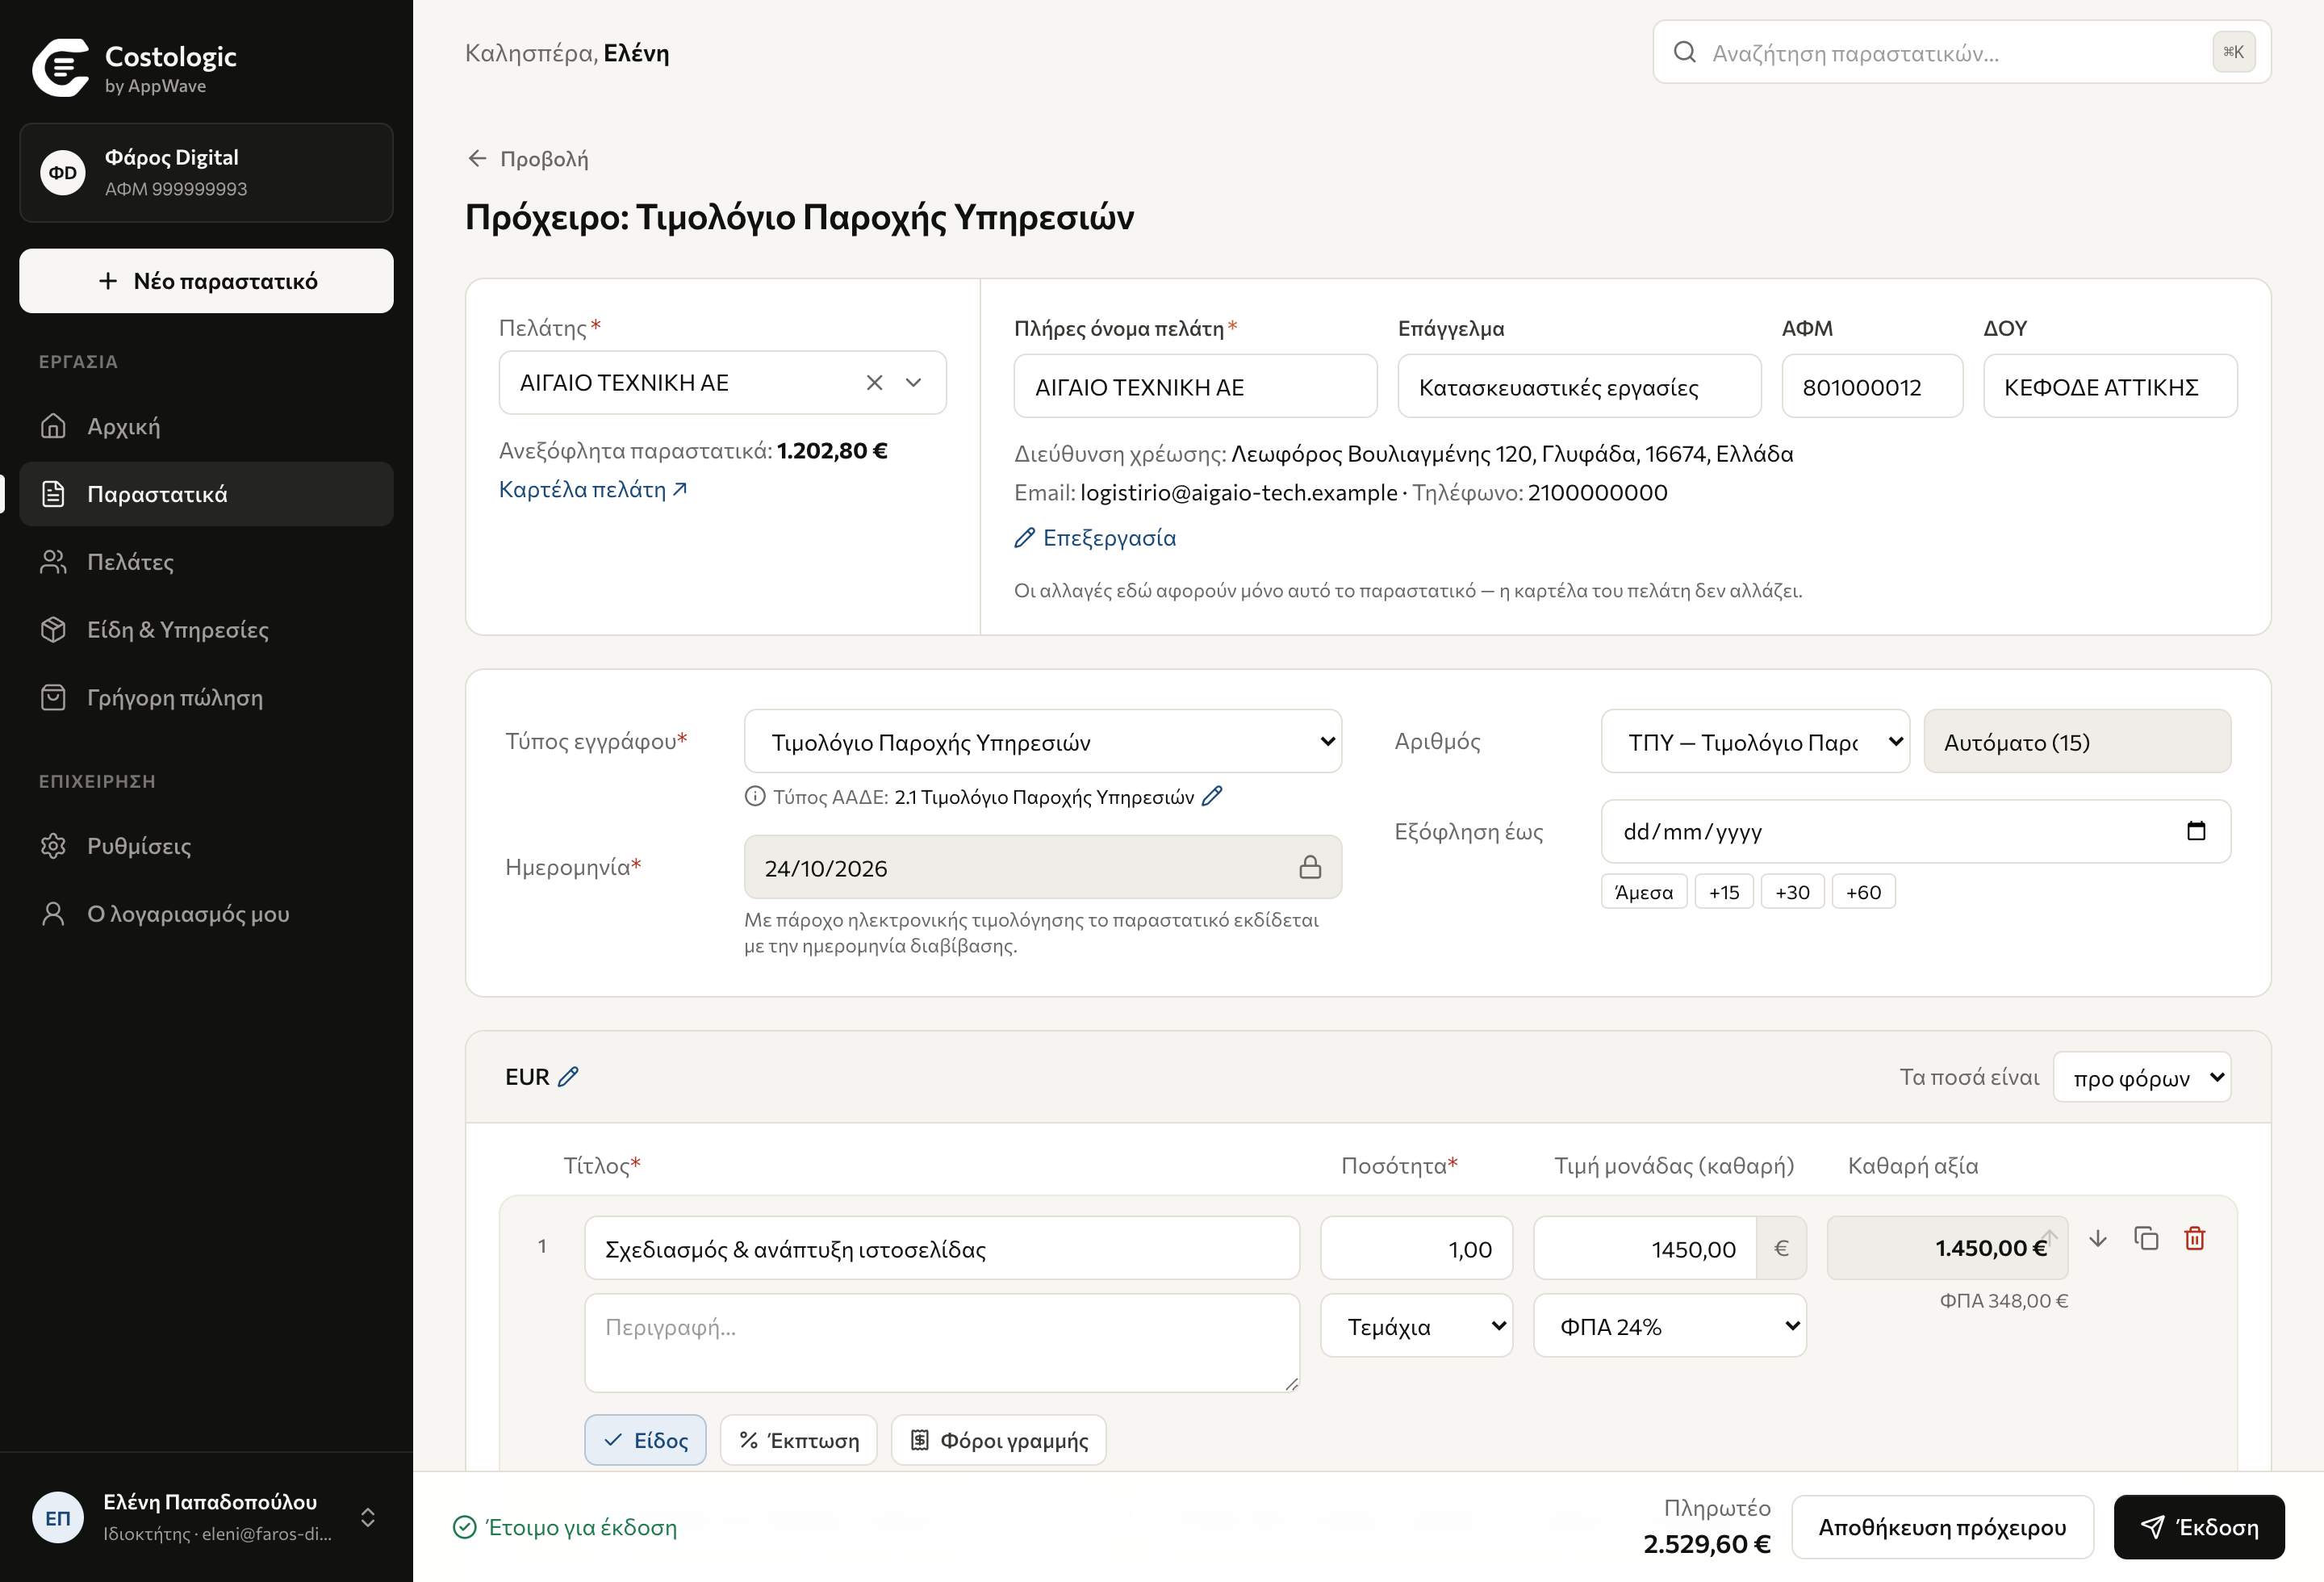The height and width of the screenshot is (1582, 2324).
Task: Delete line 1 with the trash icon
Action: click(x=2195, y=1238)
